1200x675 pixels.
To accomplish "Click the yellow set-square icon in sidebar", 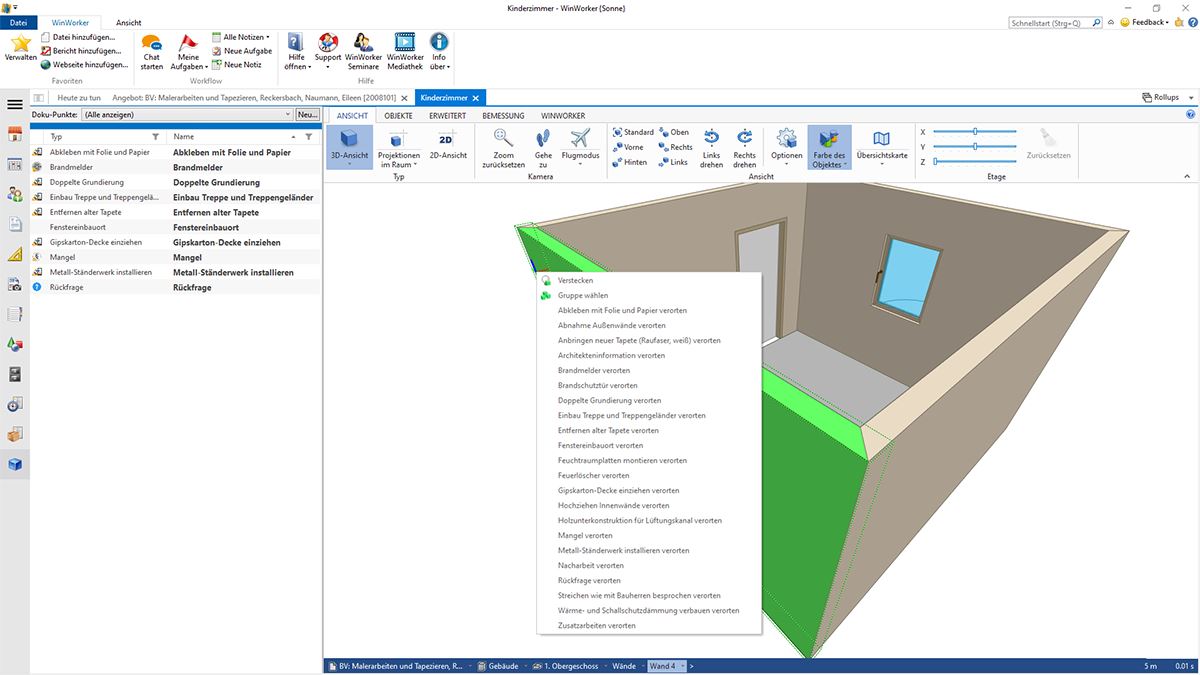I will (x=14, y=255).
